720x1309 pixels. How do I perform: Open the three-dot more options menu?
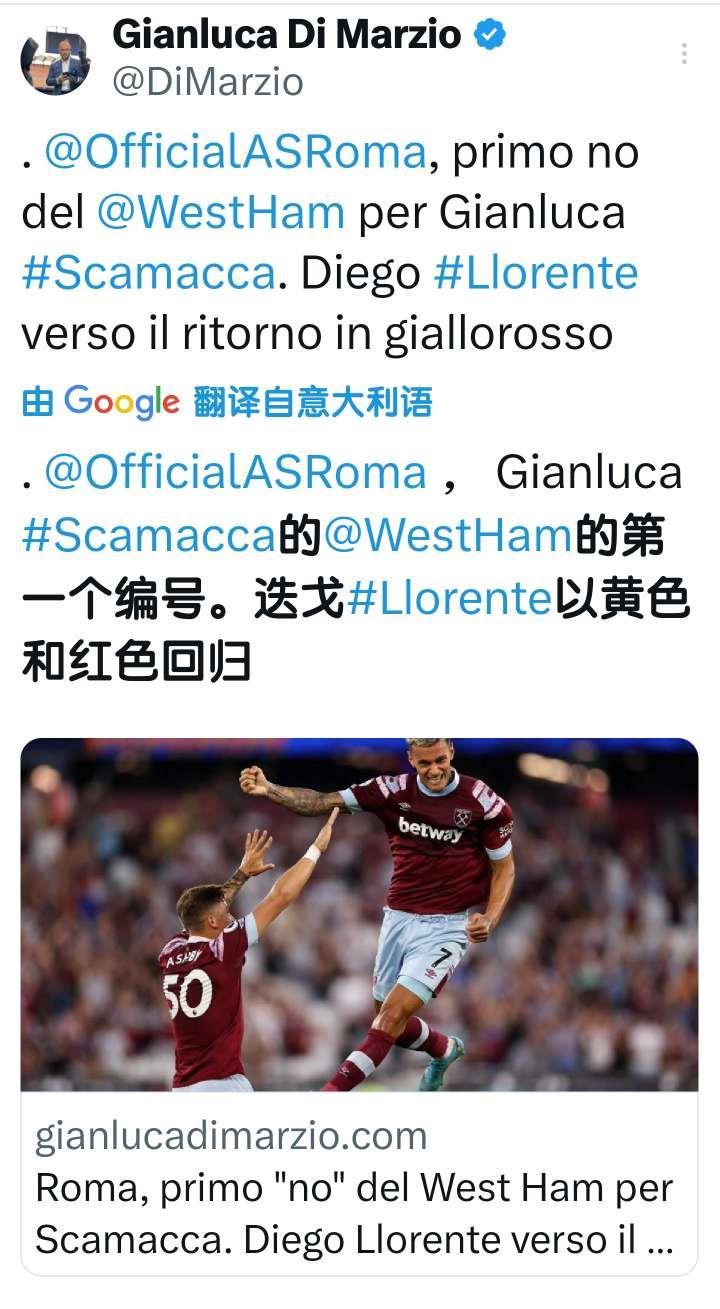pyautogui.click(x=684, y=53)
